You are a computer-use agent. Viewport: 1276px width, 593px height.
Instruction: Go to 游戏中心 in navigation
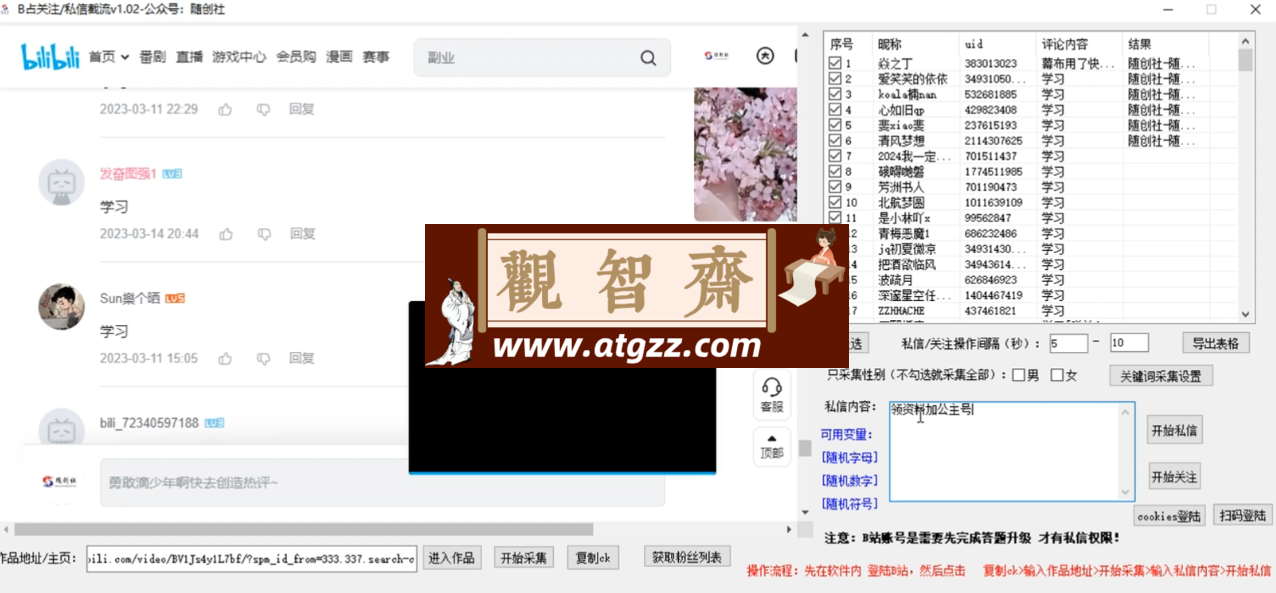coord(239,57)
